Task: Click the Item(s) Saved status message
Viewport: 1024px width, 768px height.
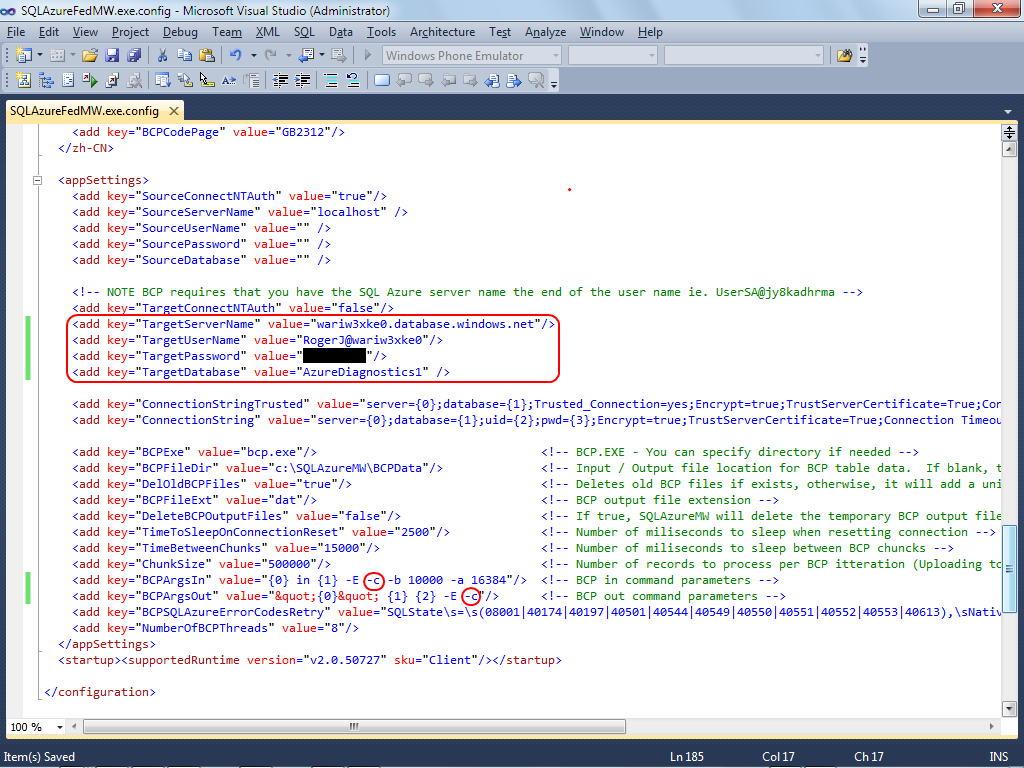Action: [x=39, y=756]
